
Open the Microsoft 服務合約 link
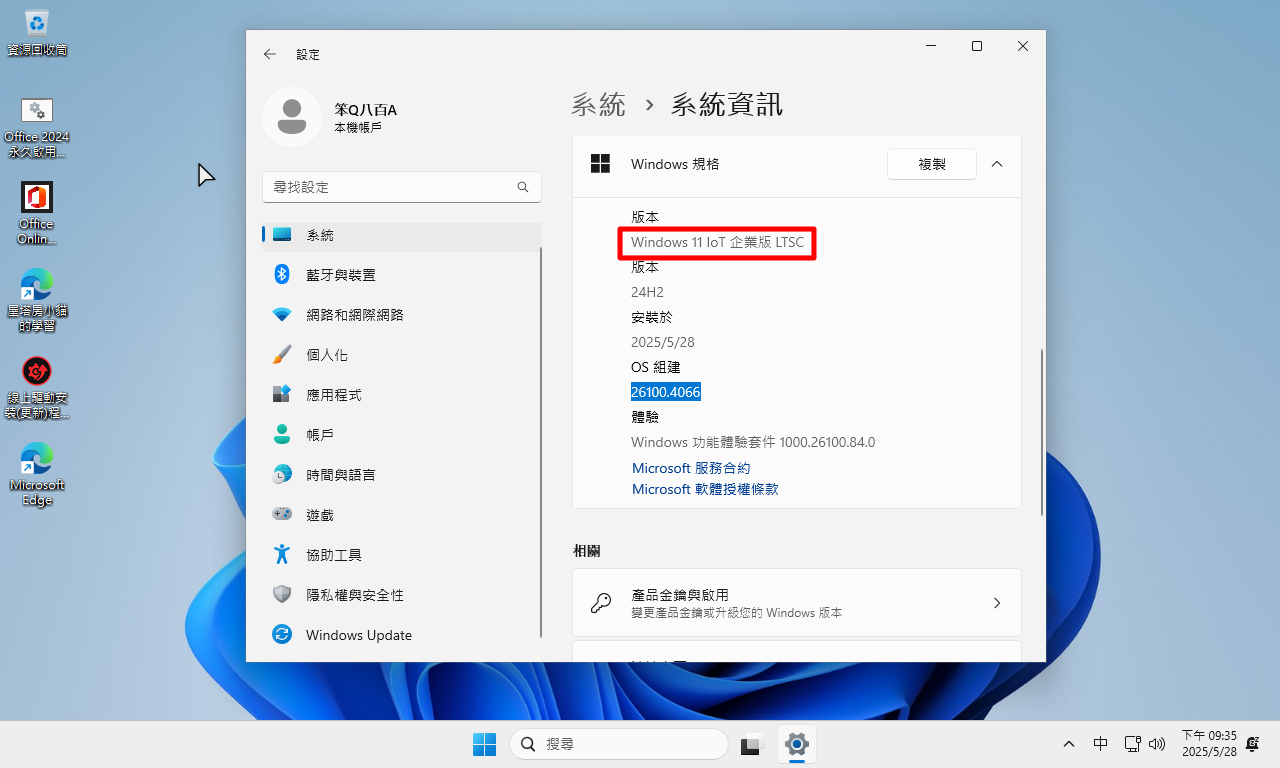[691, 468]
